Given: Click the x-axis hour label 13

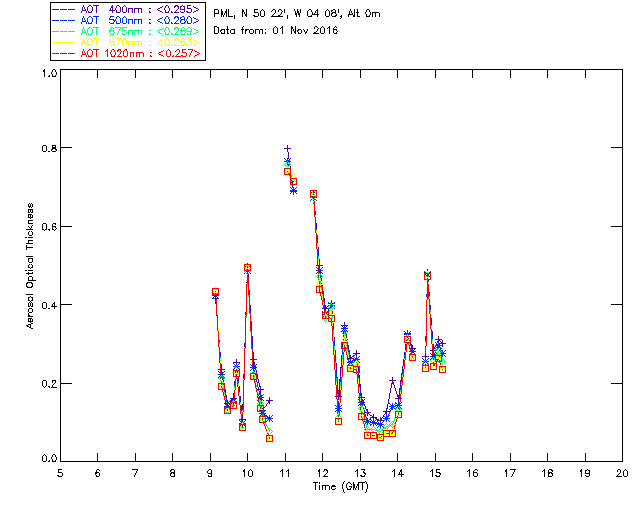Looking at the screenshot, I should pos(360,473).
